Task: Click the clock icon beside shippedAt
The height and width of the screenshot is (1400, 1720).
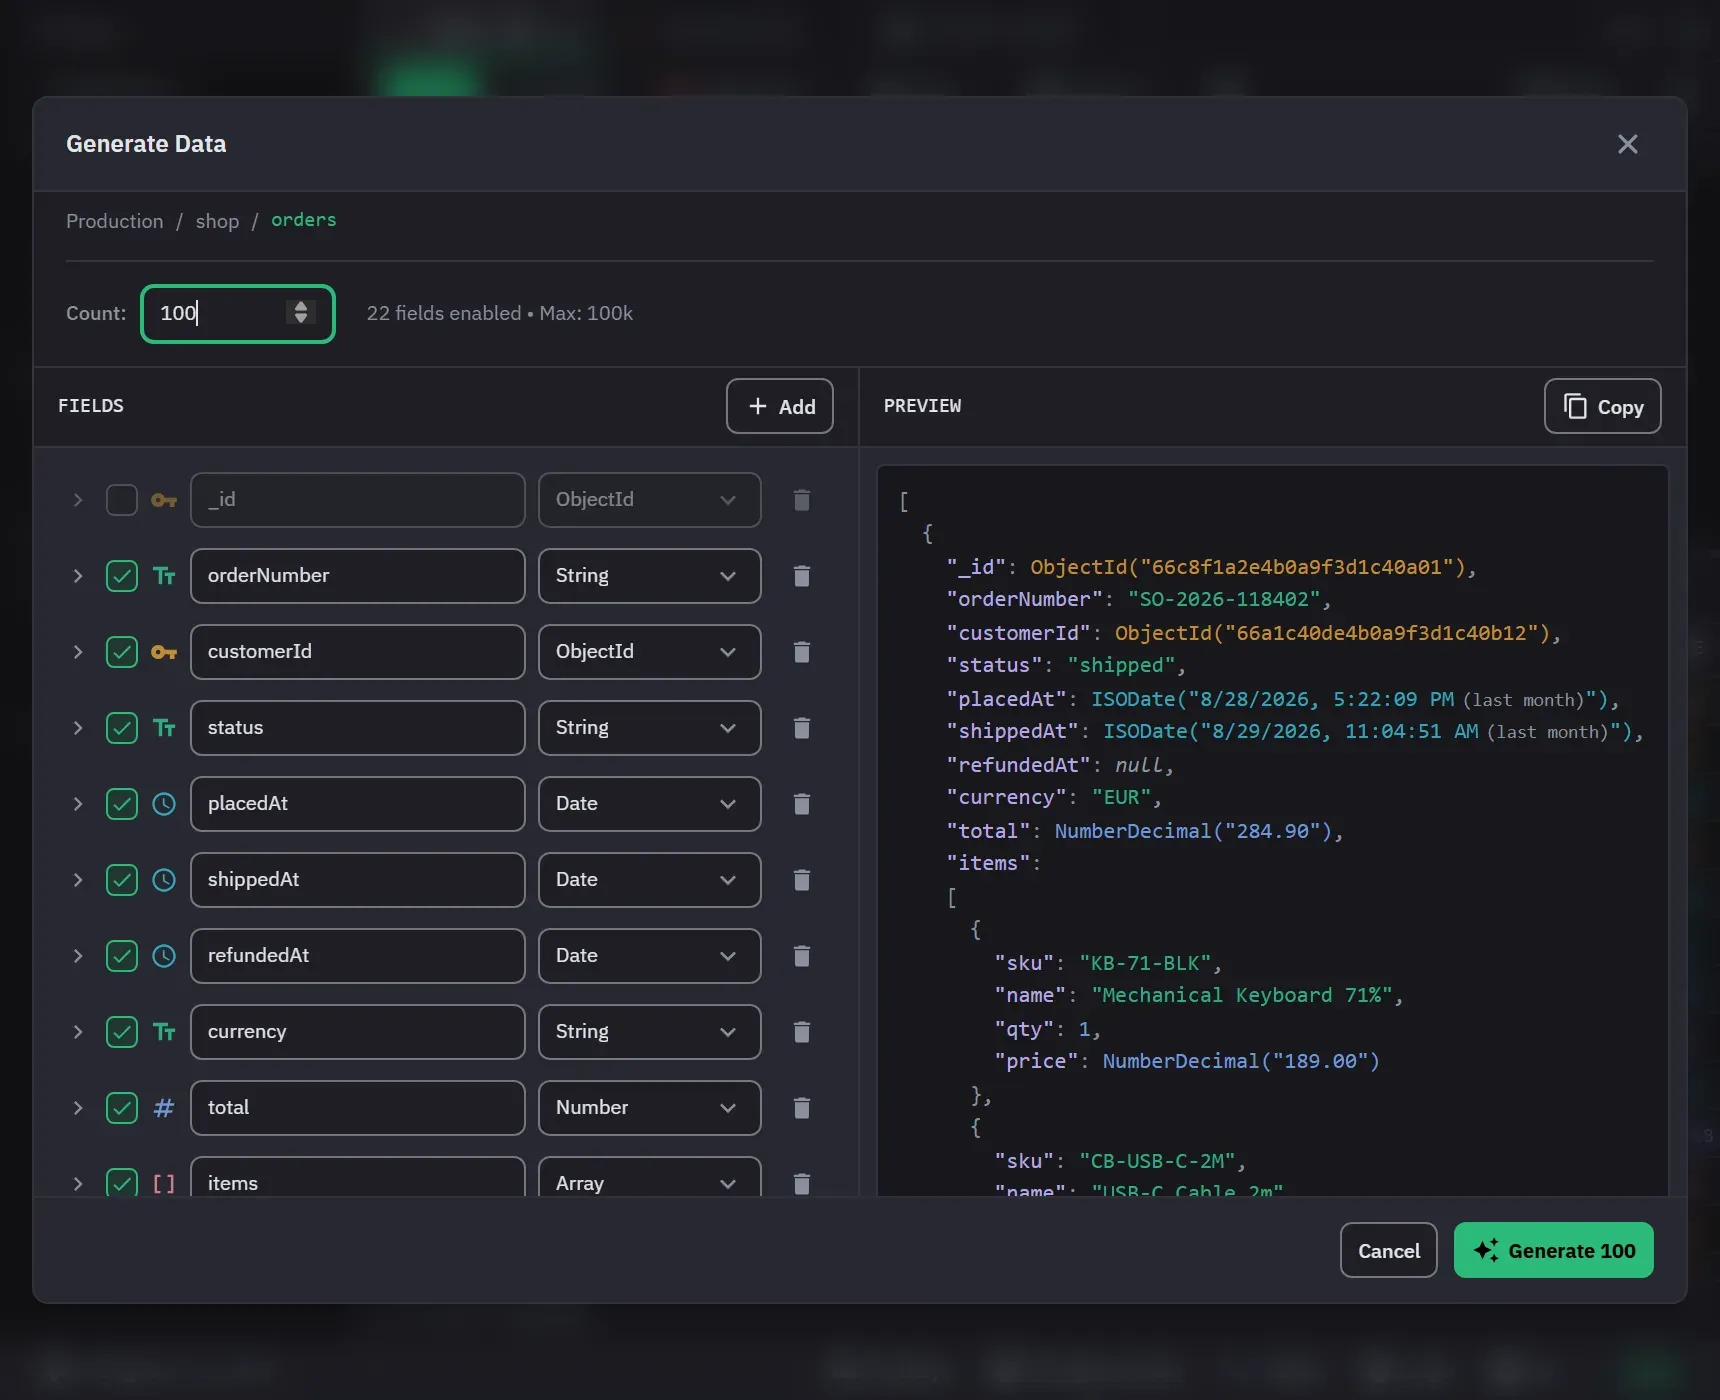Action: pos(164,880)
